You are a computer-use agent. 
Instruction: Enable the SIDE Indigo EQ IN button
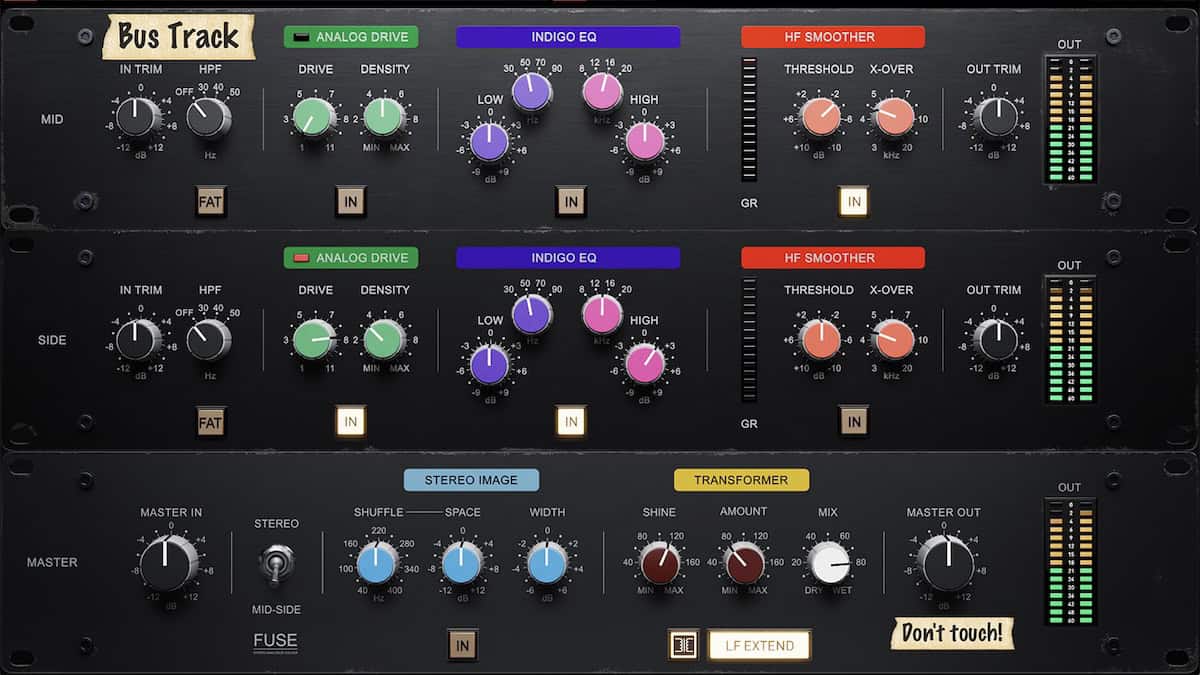(x=570, y=422)
